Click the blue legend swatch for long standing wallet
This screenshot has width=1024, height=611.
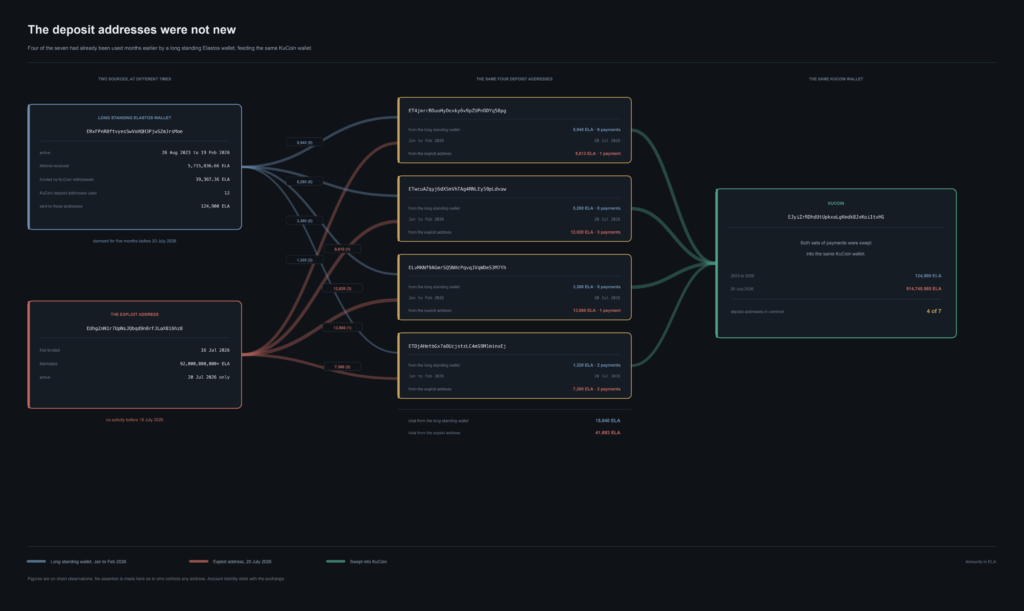(x=37, y=561)
